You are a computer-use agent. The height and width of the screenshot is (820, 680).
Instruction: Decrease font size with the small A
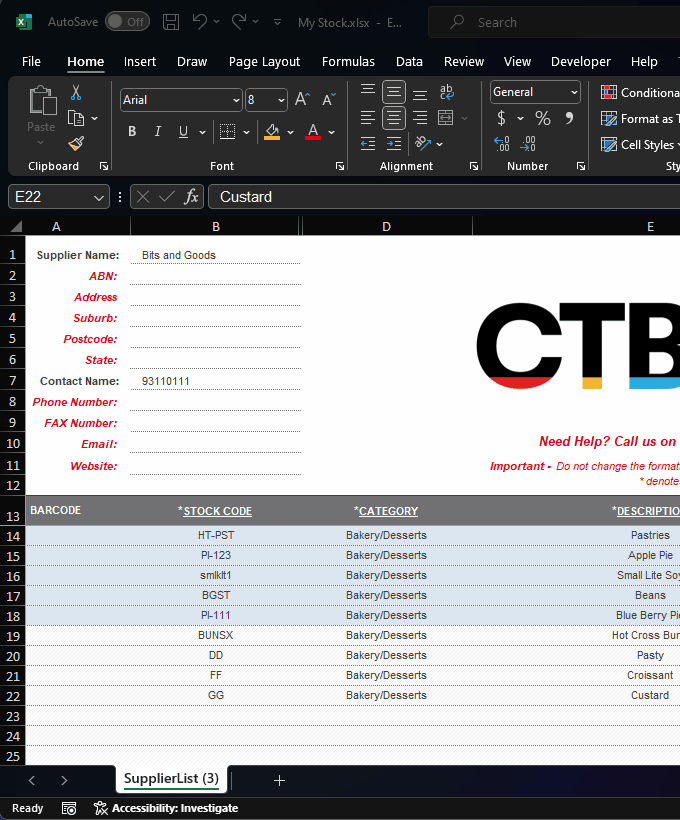pos(328,99)
